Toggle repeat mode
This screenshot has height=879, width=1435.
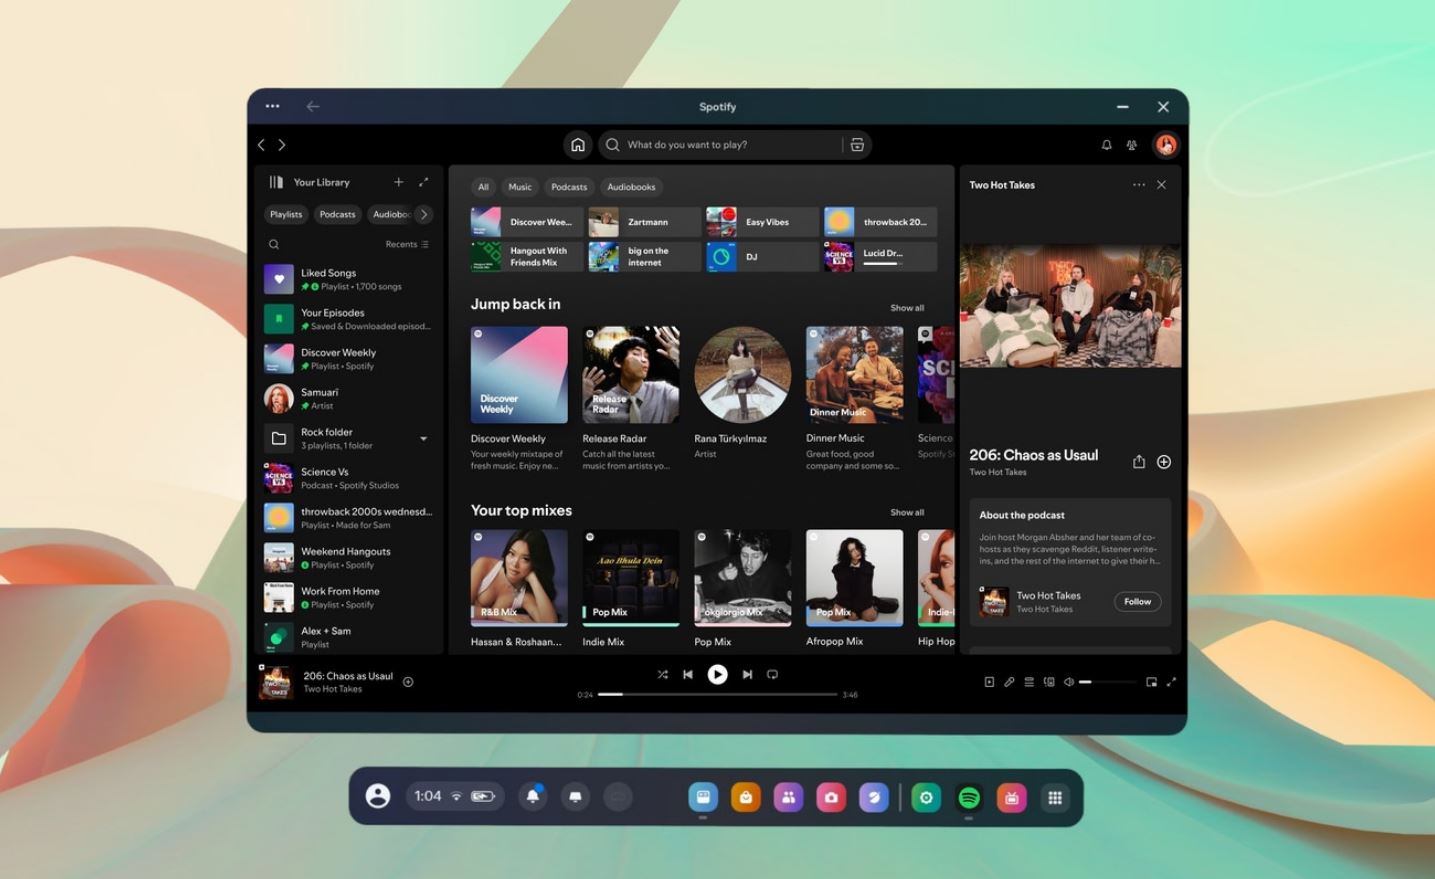tap(772, 674)
